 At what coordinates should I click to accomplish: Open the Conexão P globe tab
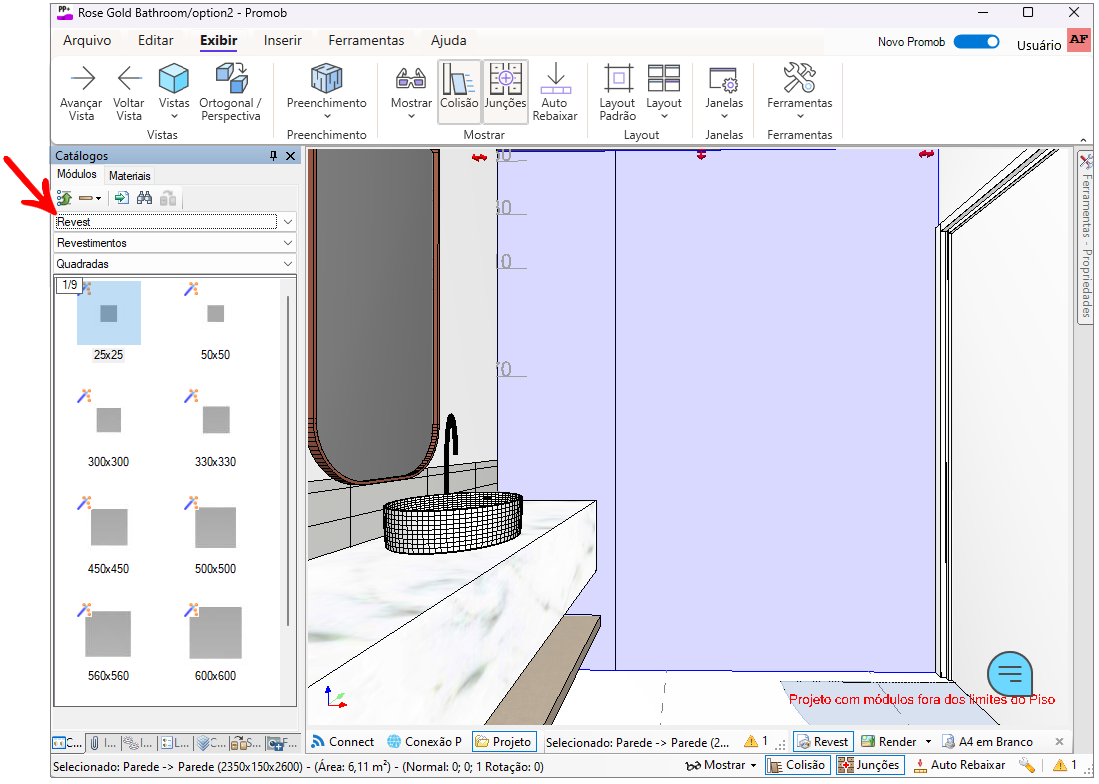point(425,742)
